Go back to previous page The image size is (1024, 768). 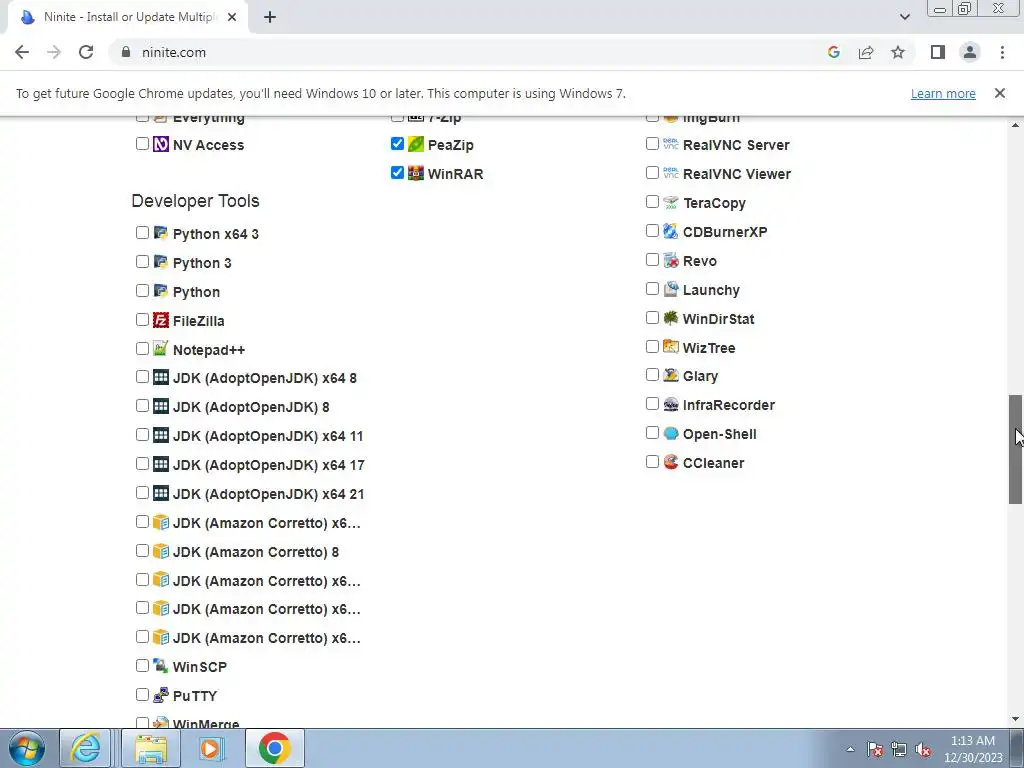click(x=22, y=52)
